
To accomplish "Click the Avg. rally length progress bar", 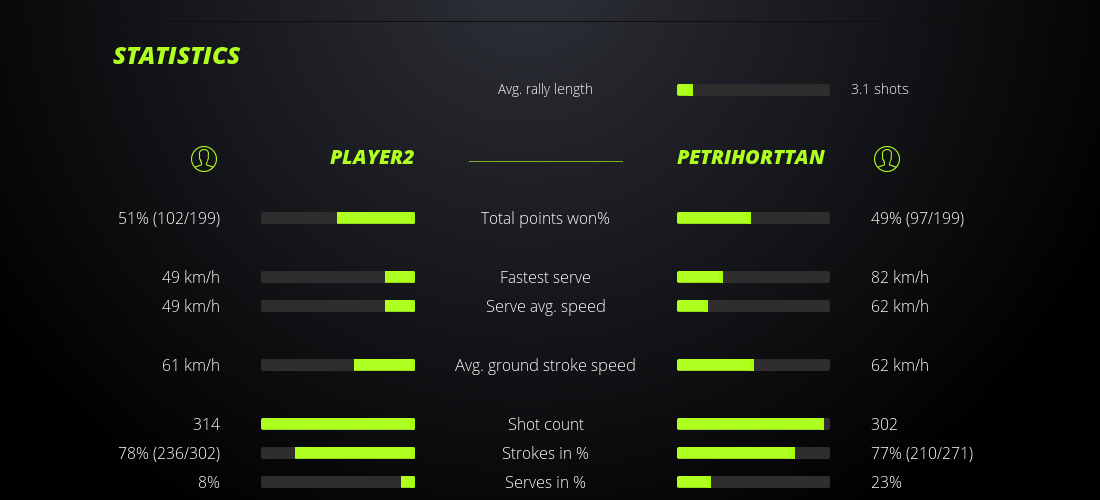I will tap(753, 90).
